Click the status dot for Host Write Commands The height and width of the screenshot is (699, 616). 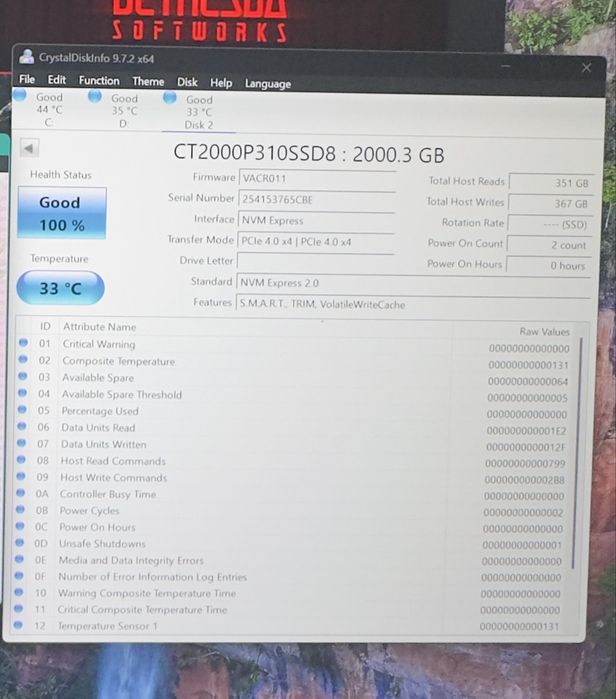pyautogui.click(x=21, y=476)
